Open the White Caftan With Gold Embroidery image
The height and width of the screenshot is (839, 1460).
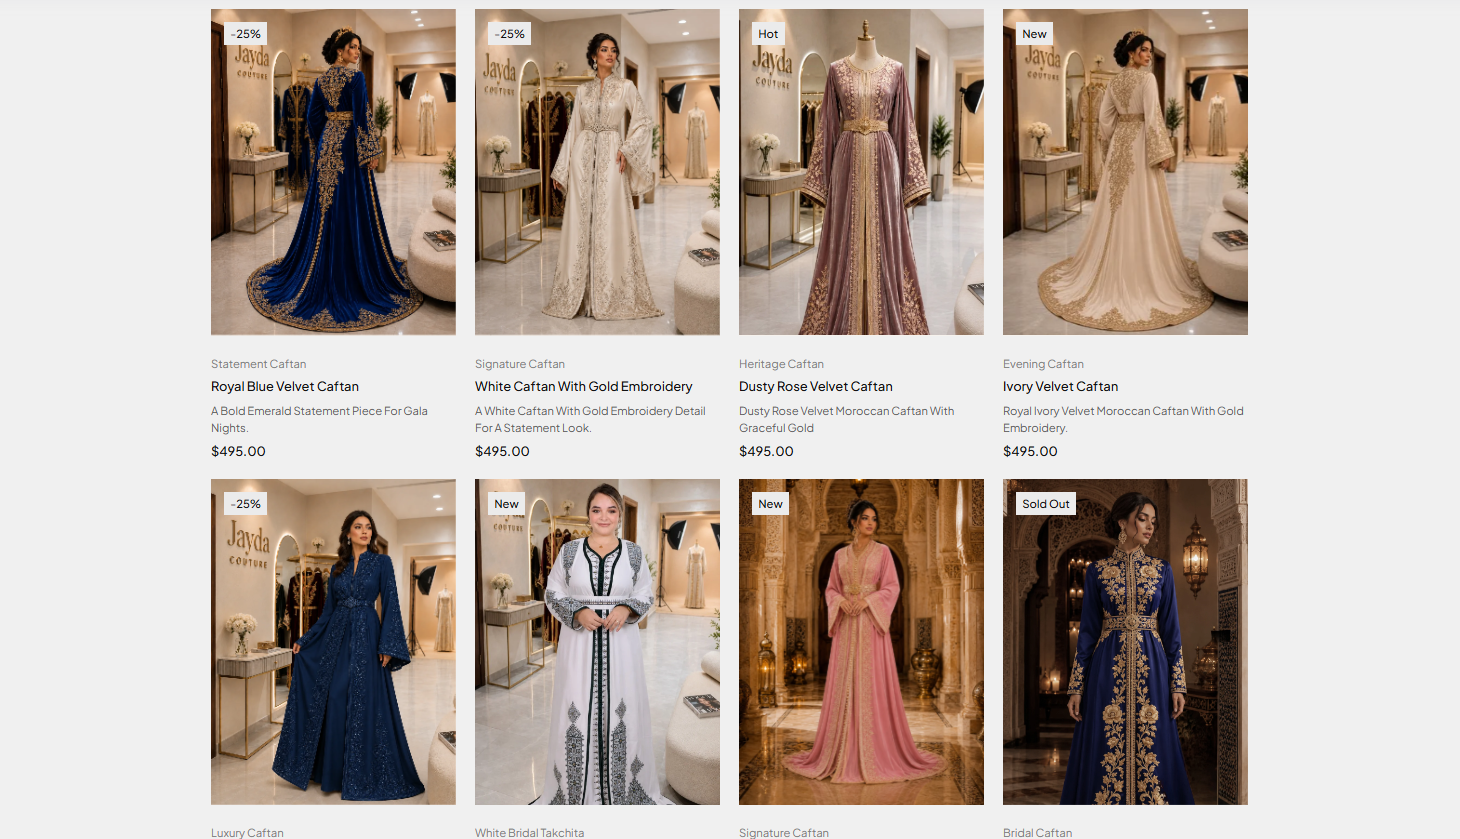pos(597,172)
